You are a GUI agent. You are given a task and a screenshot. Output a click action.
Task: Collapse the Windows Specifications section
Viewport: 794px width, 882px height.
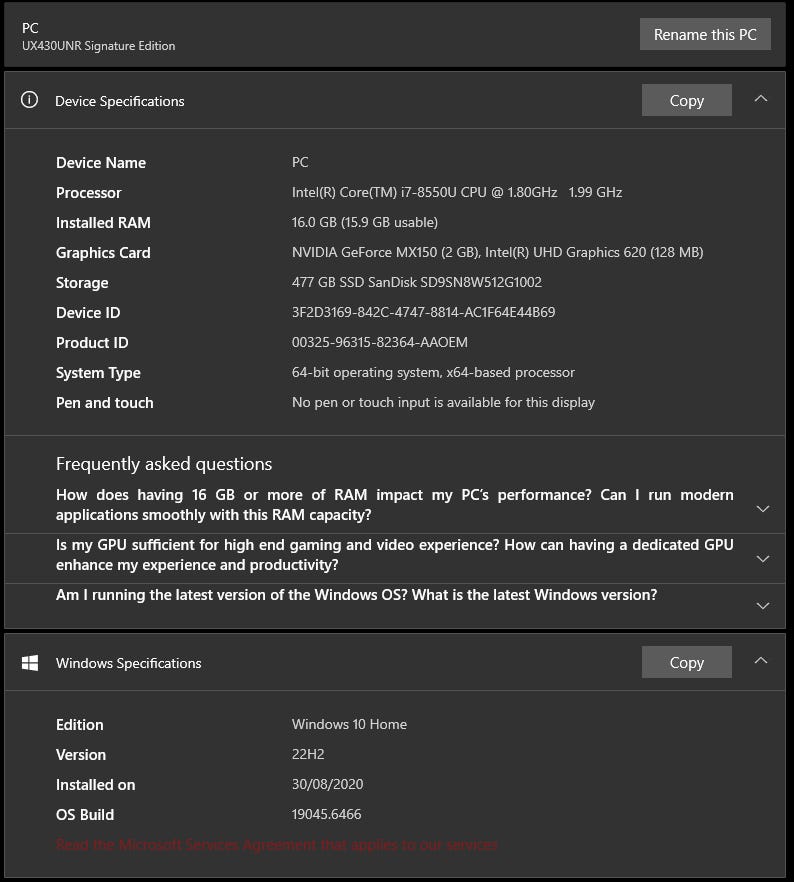[x=761, y=660]
